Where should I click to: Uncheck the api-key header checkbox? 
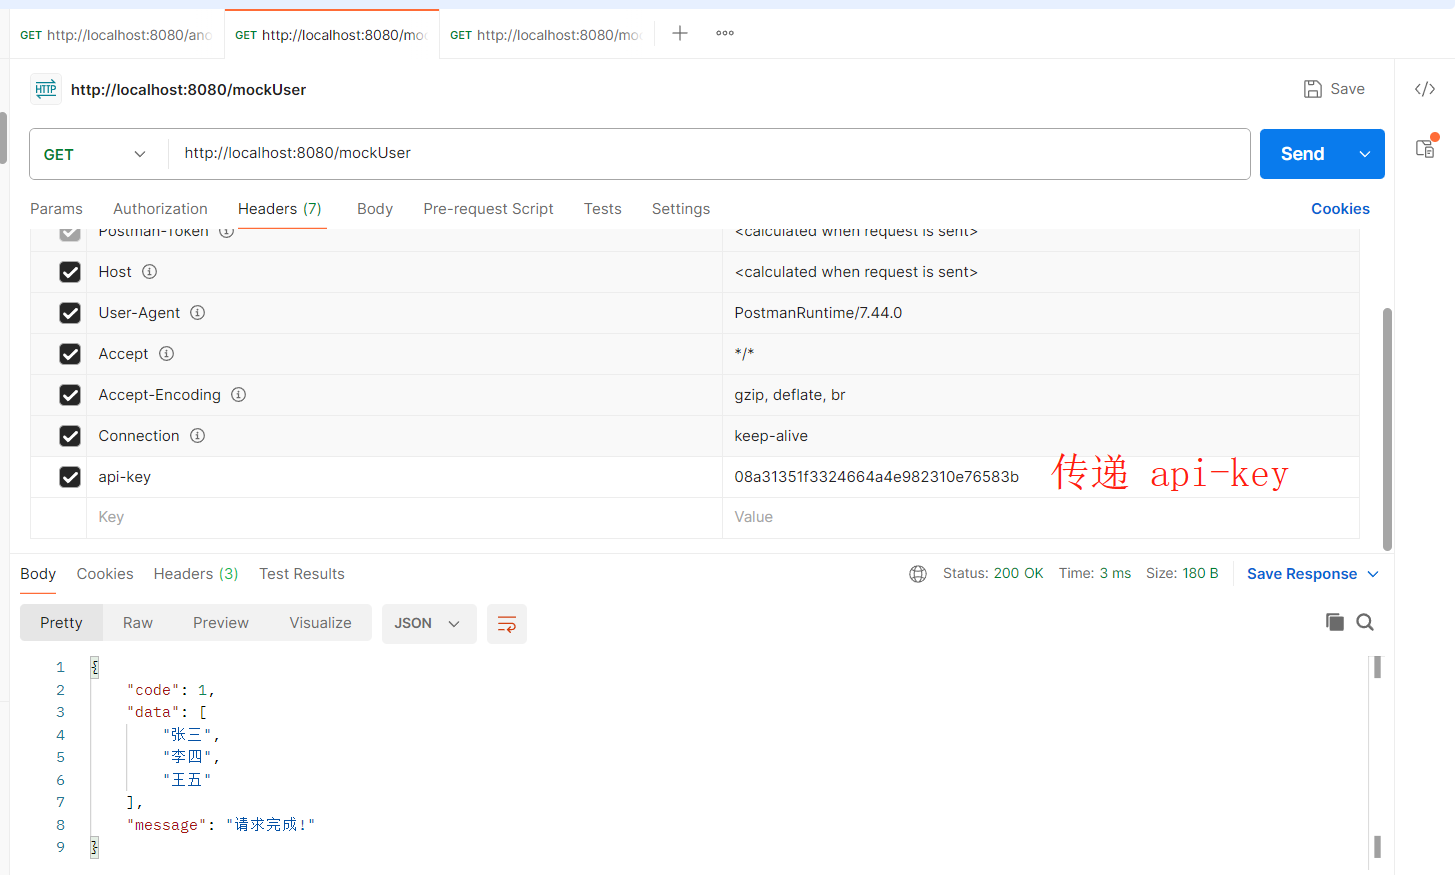70,477
